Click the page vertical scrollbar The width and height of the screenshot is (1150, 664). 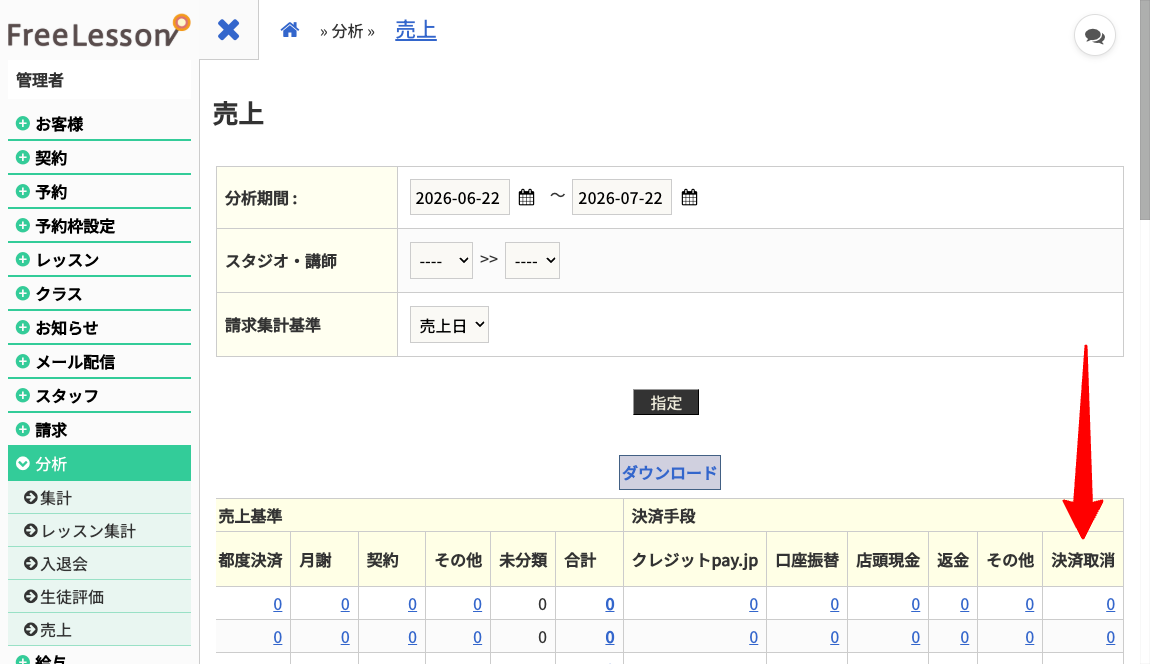point(1145,110)
